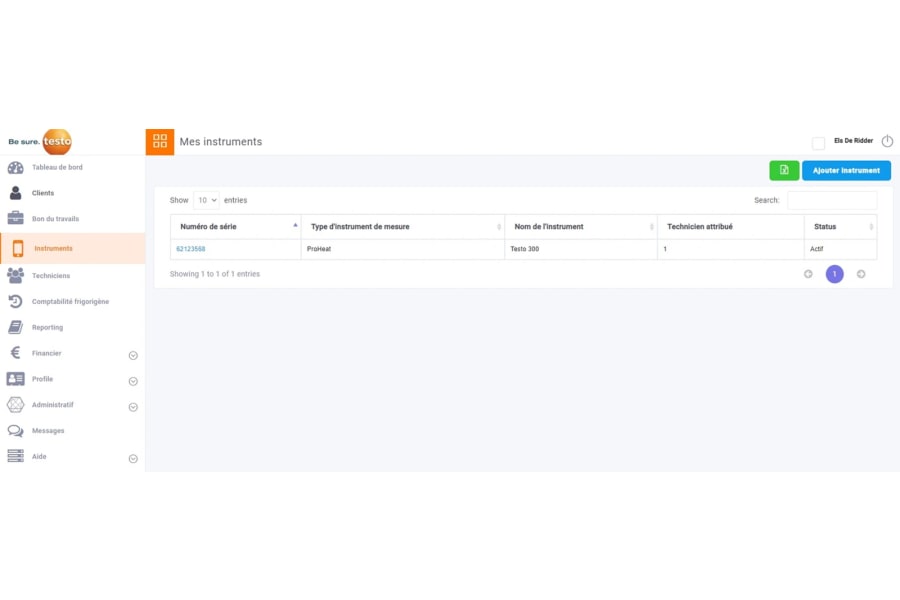Open serial number 62123588 link
The width and height of the screenshot is (900, 600).
point(191,249)
